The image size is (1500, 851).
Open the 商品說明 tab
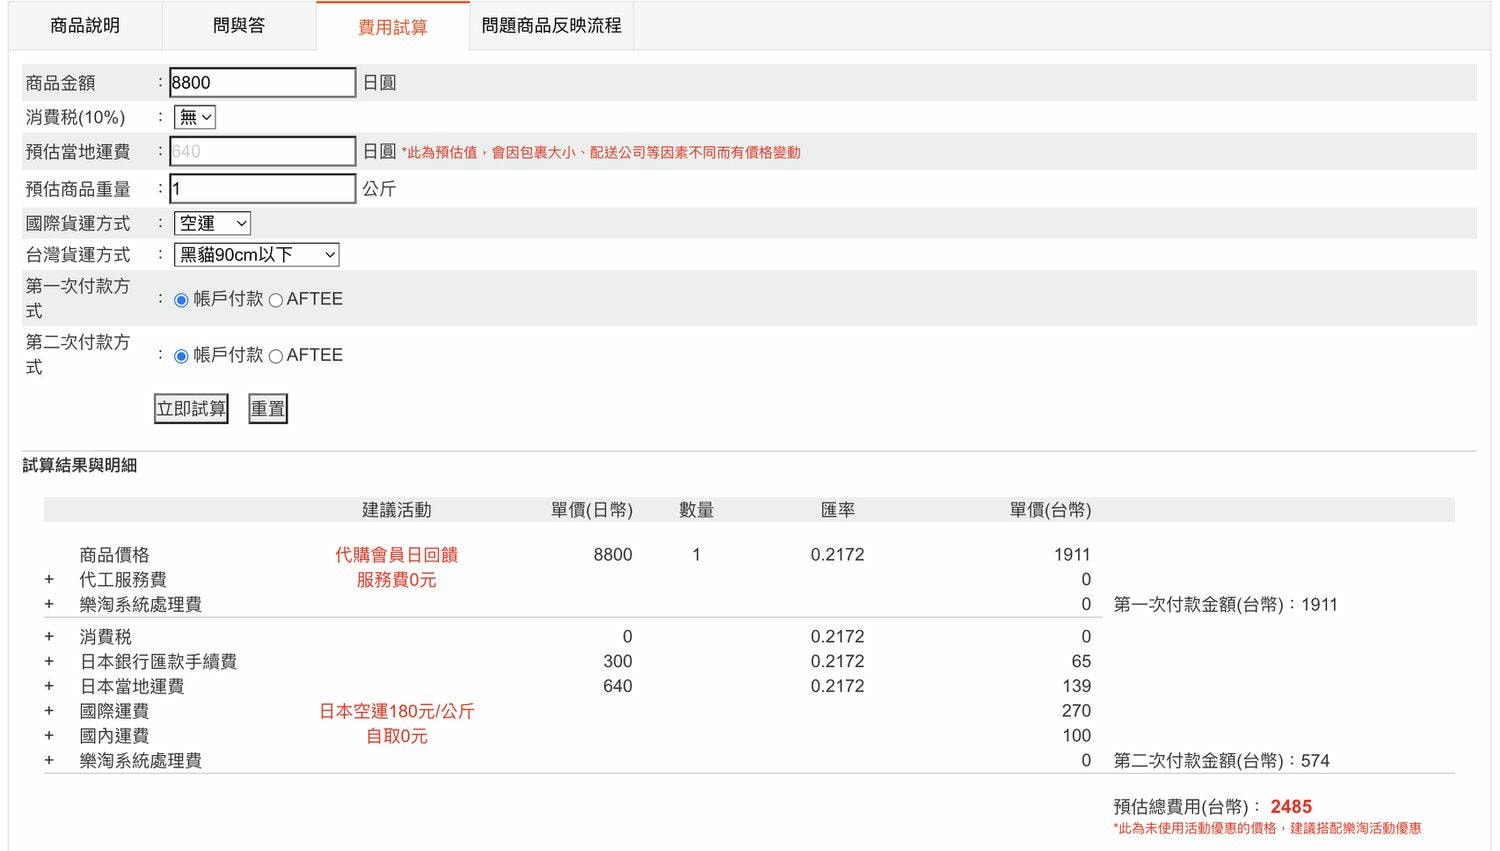[x=85, y=26]
